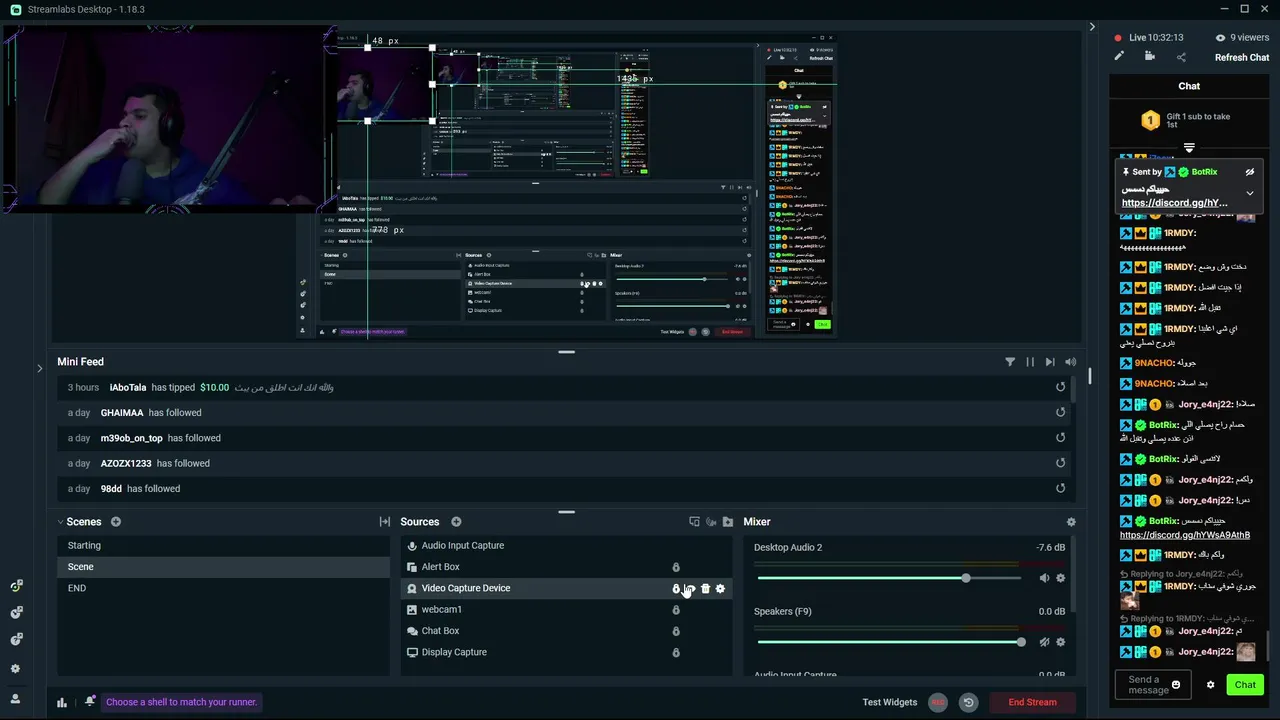The height and width of the screenshot is (720, 1280).
Task: Expand the gift sub leaderboard handle
Action: click(1189, 148)
